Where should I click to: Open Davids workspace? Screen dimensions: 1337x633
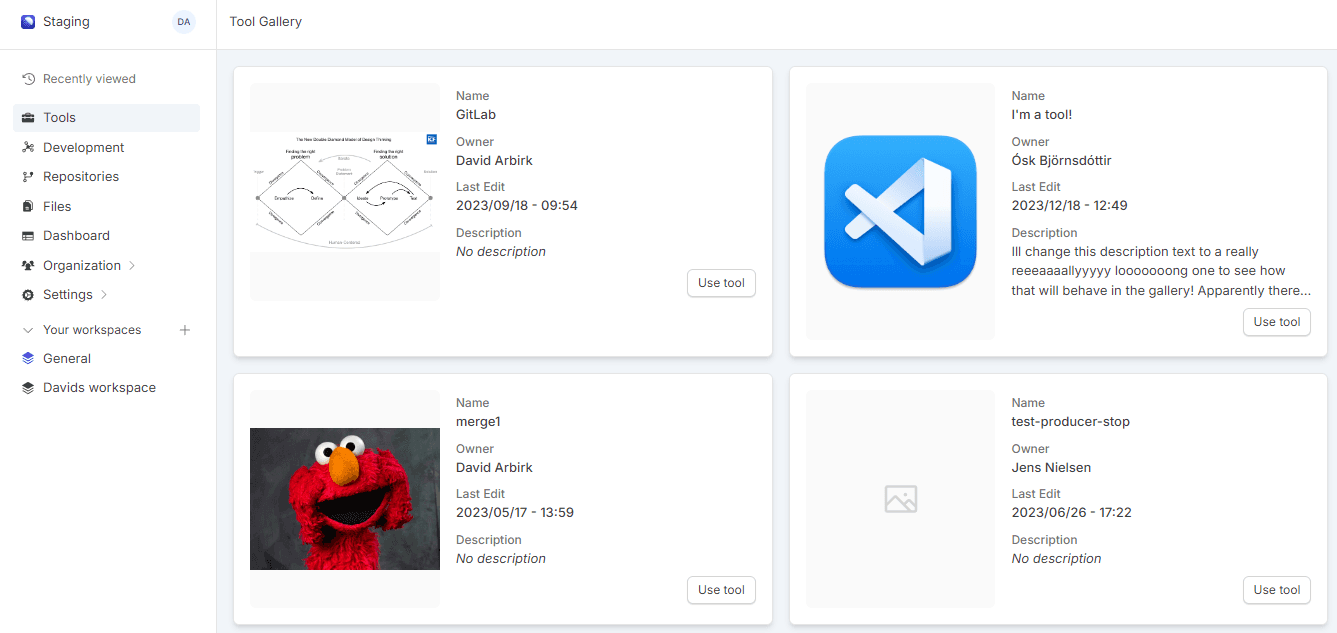[99, 388]
